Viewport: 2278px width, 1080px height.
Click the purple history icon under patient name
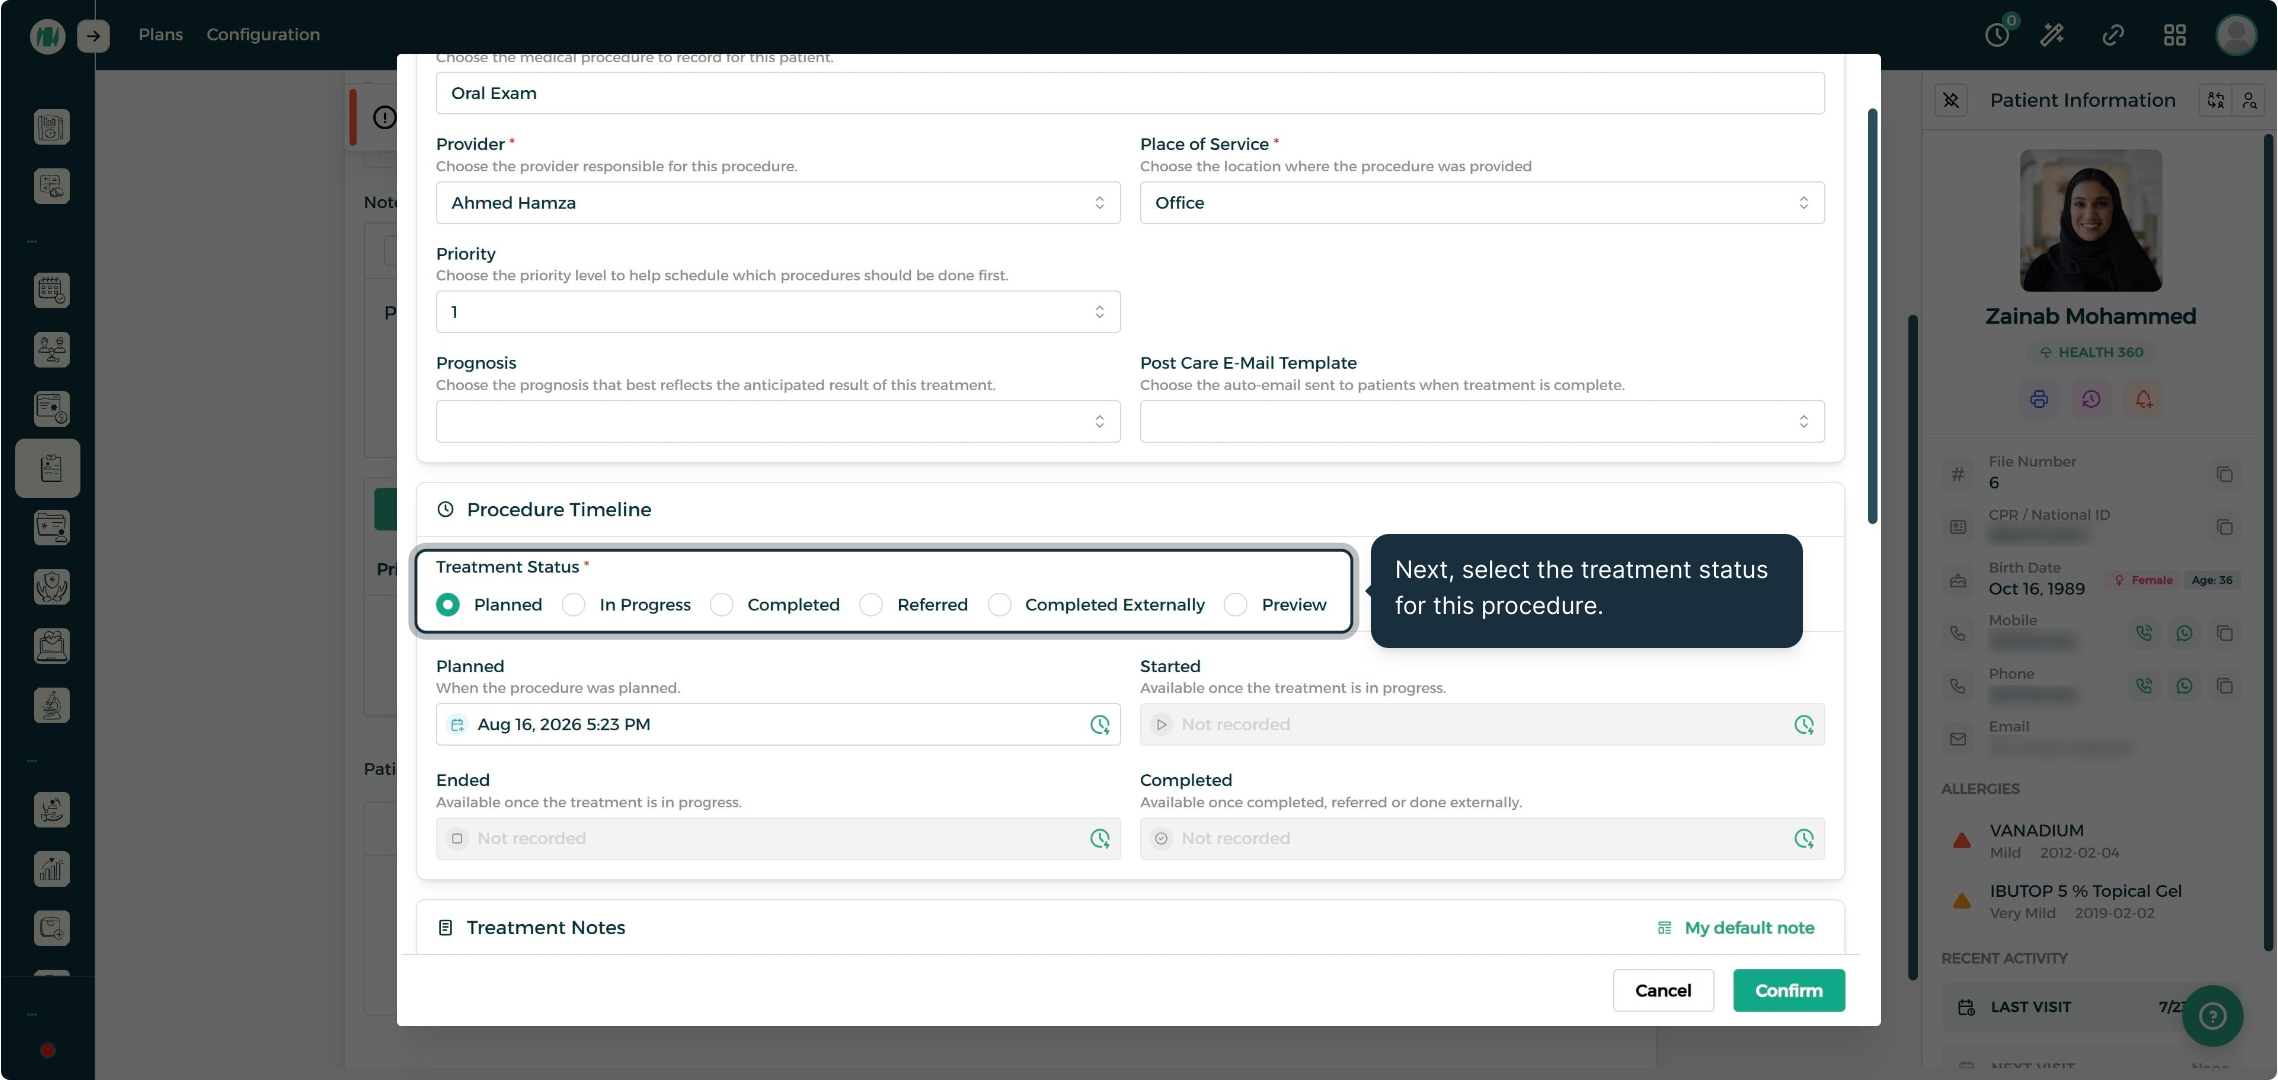coord(2091,399)
